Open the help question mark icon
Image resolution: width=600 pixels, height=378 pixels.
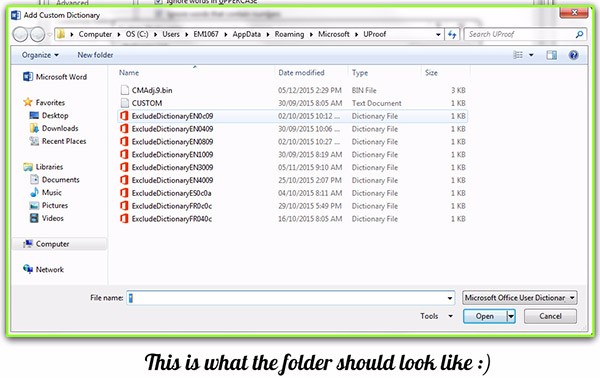tap(573, 55)
